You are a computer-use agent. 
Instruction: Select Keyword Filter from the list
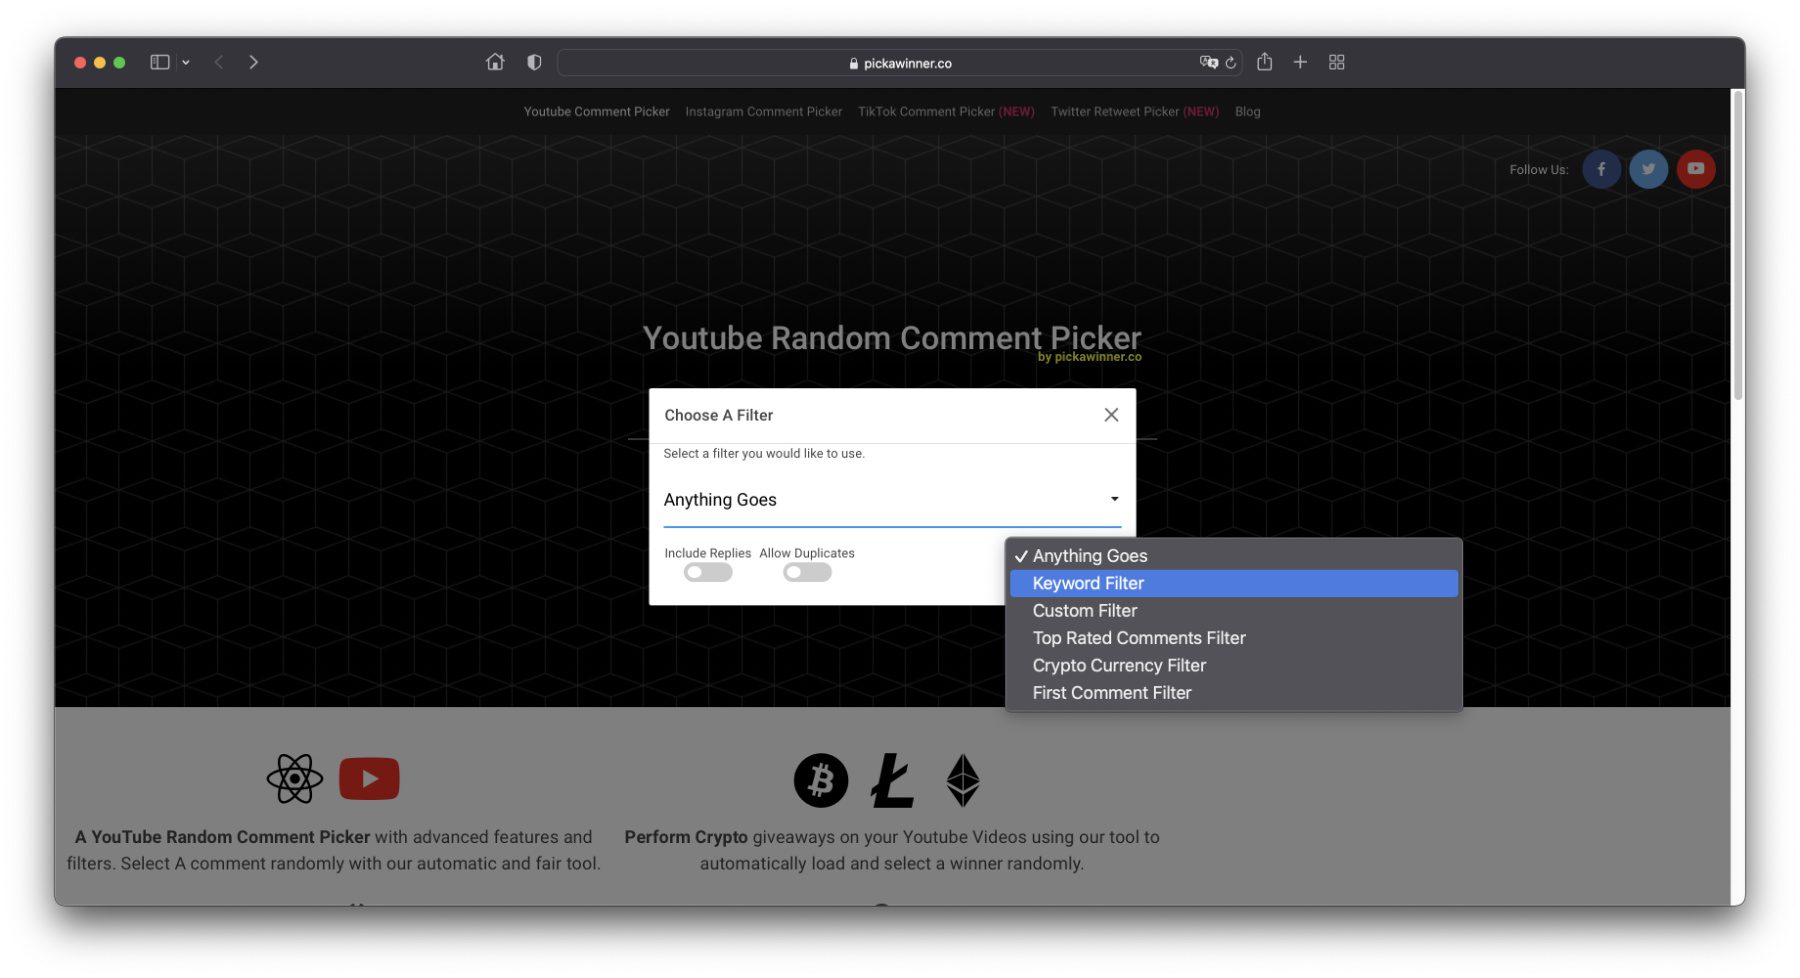(1088, 583)
